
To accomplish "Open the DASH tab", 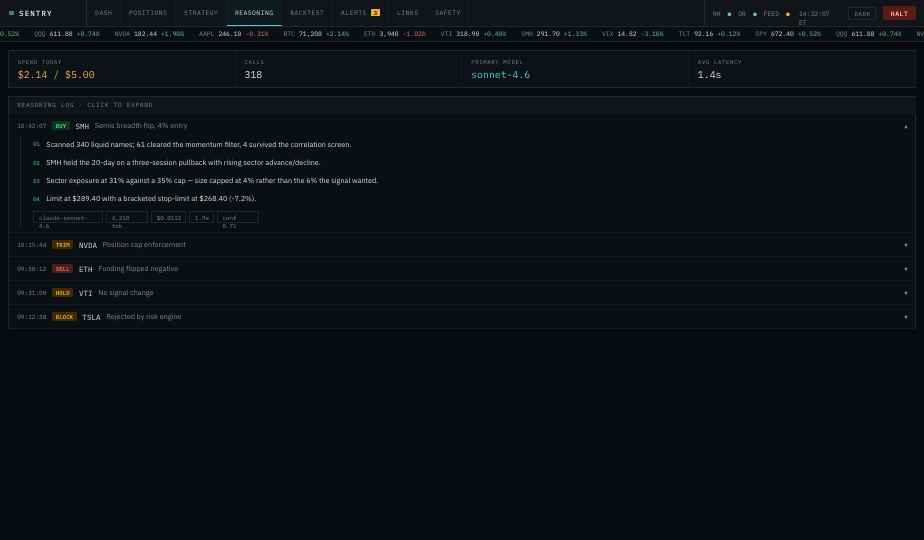I will pyautogui.click(x=103, y=12).
